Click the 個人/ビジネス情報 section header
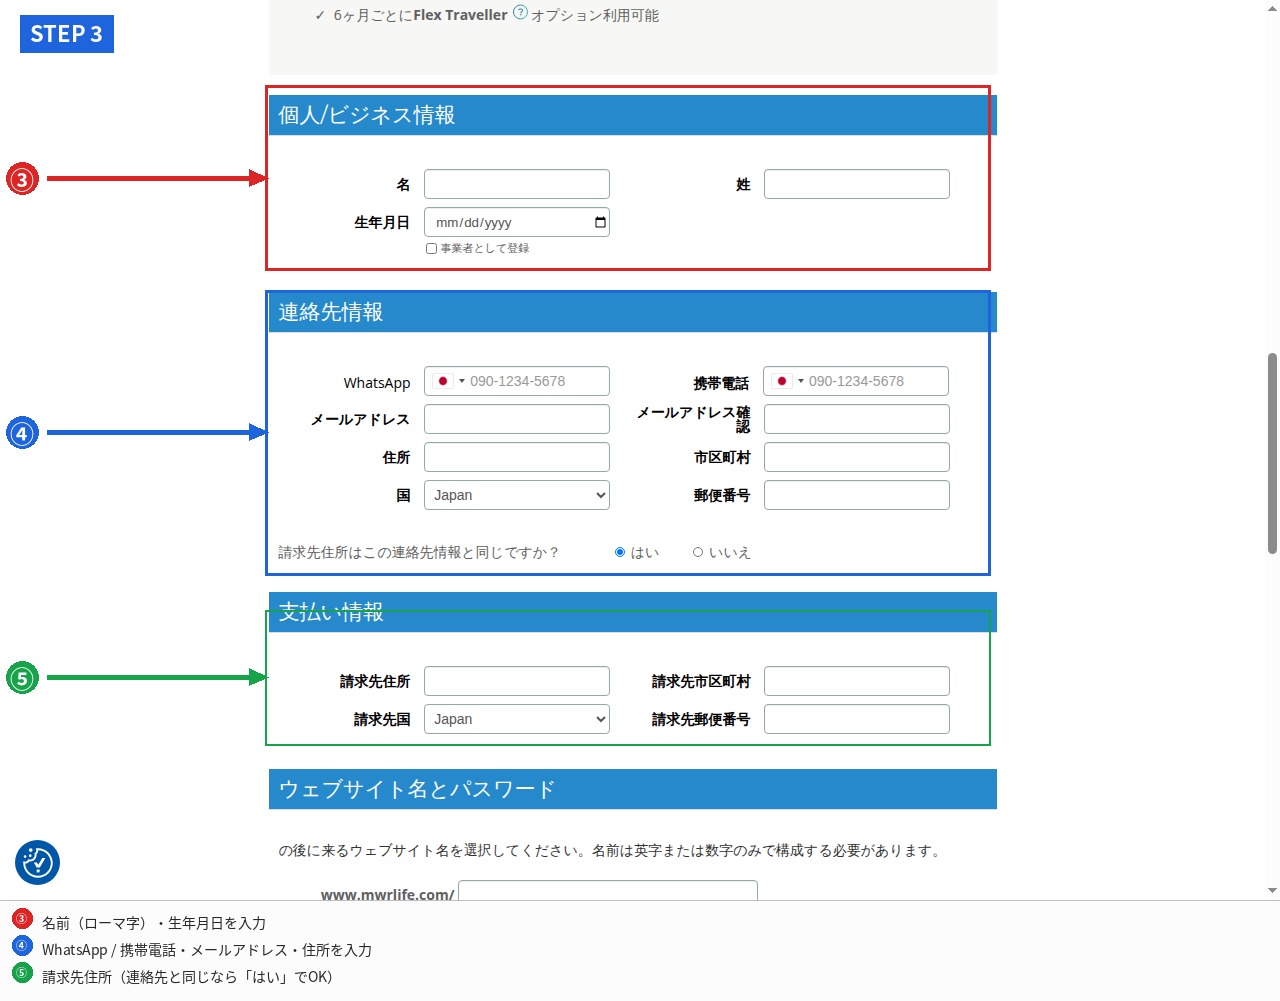 pyautogui.click(x=633, y=115)
